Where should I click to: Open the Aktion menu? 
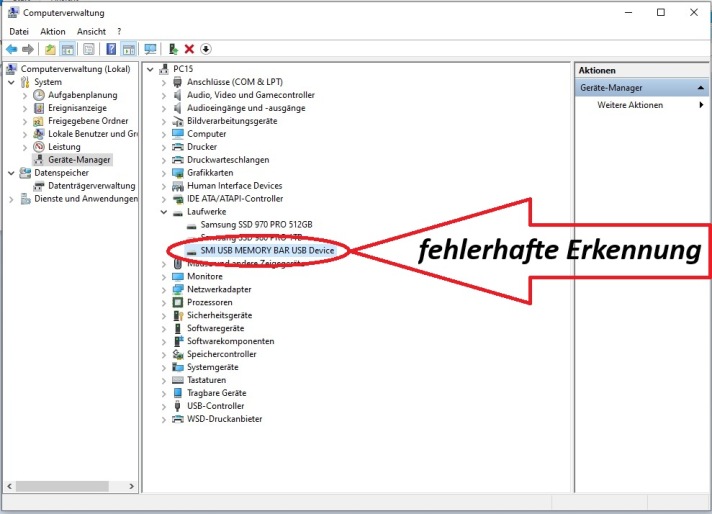(53, 31)
